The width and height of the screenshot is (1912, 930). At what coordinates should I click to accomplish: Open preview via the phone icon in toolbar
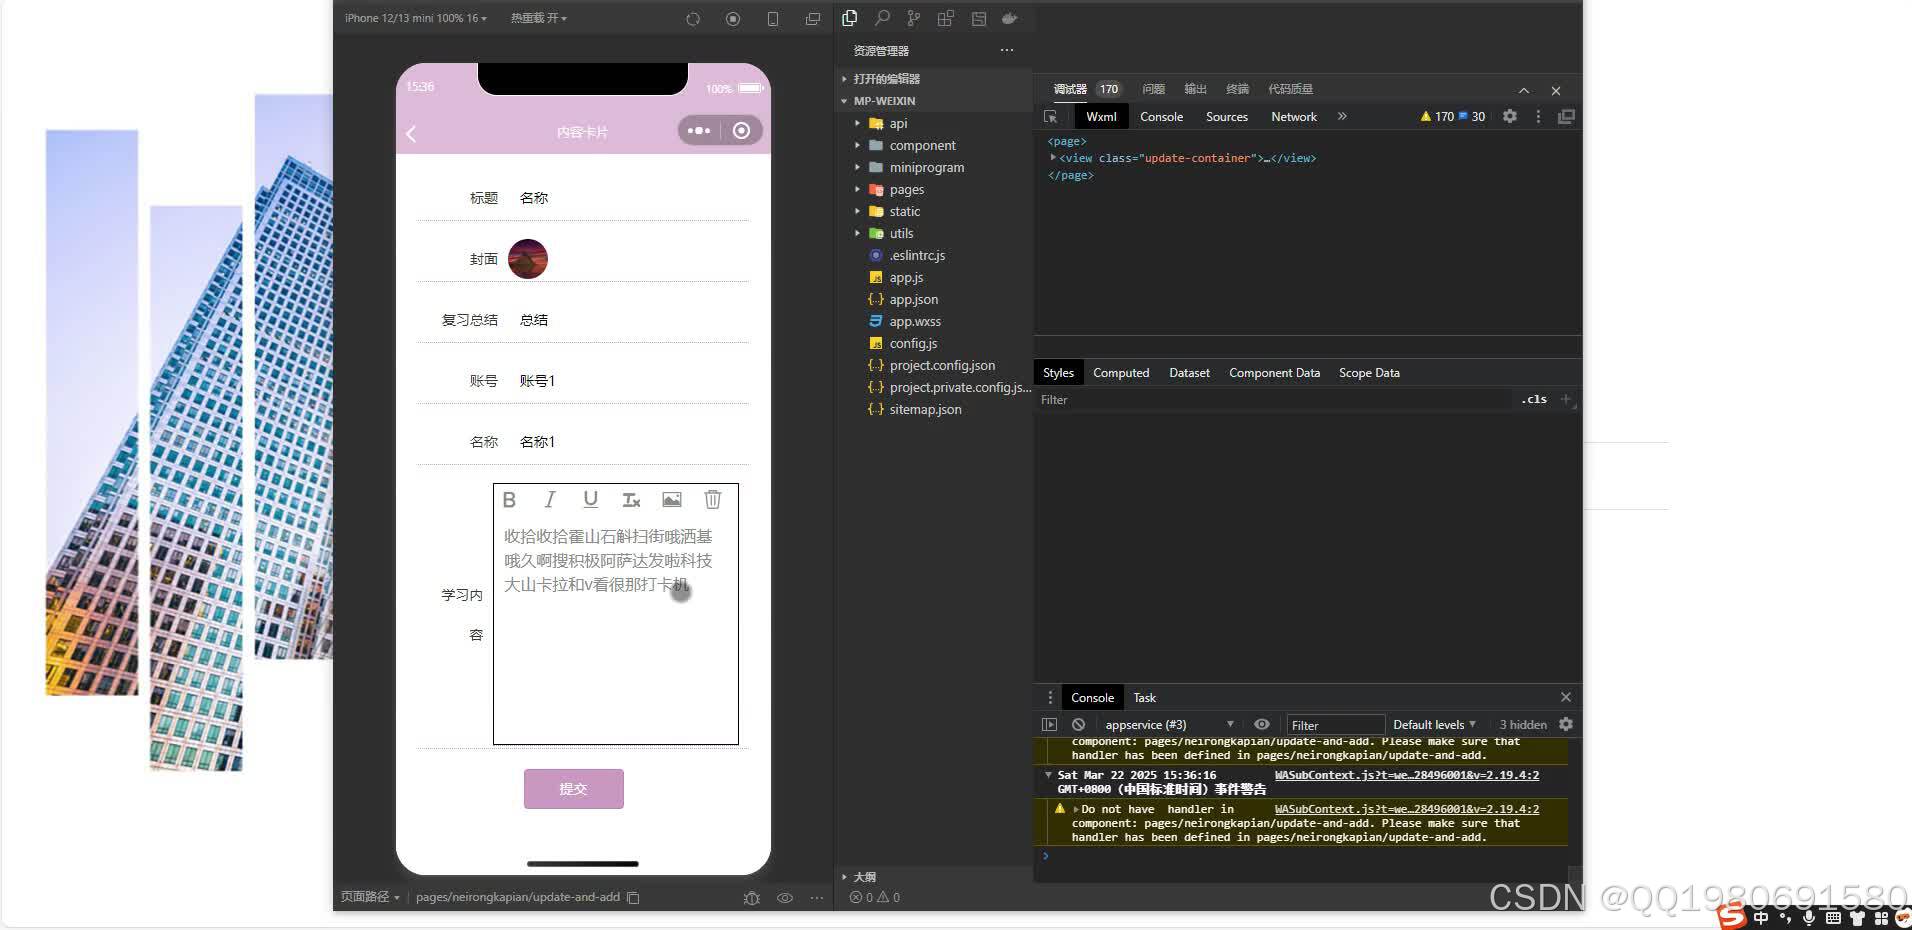[x=772, y=18]
